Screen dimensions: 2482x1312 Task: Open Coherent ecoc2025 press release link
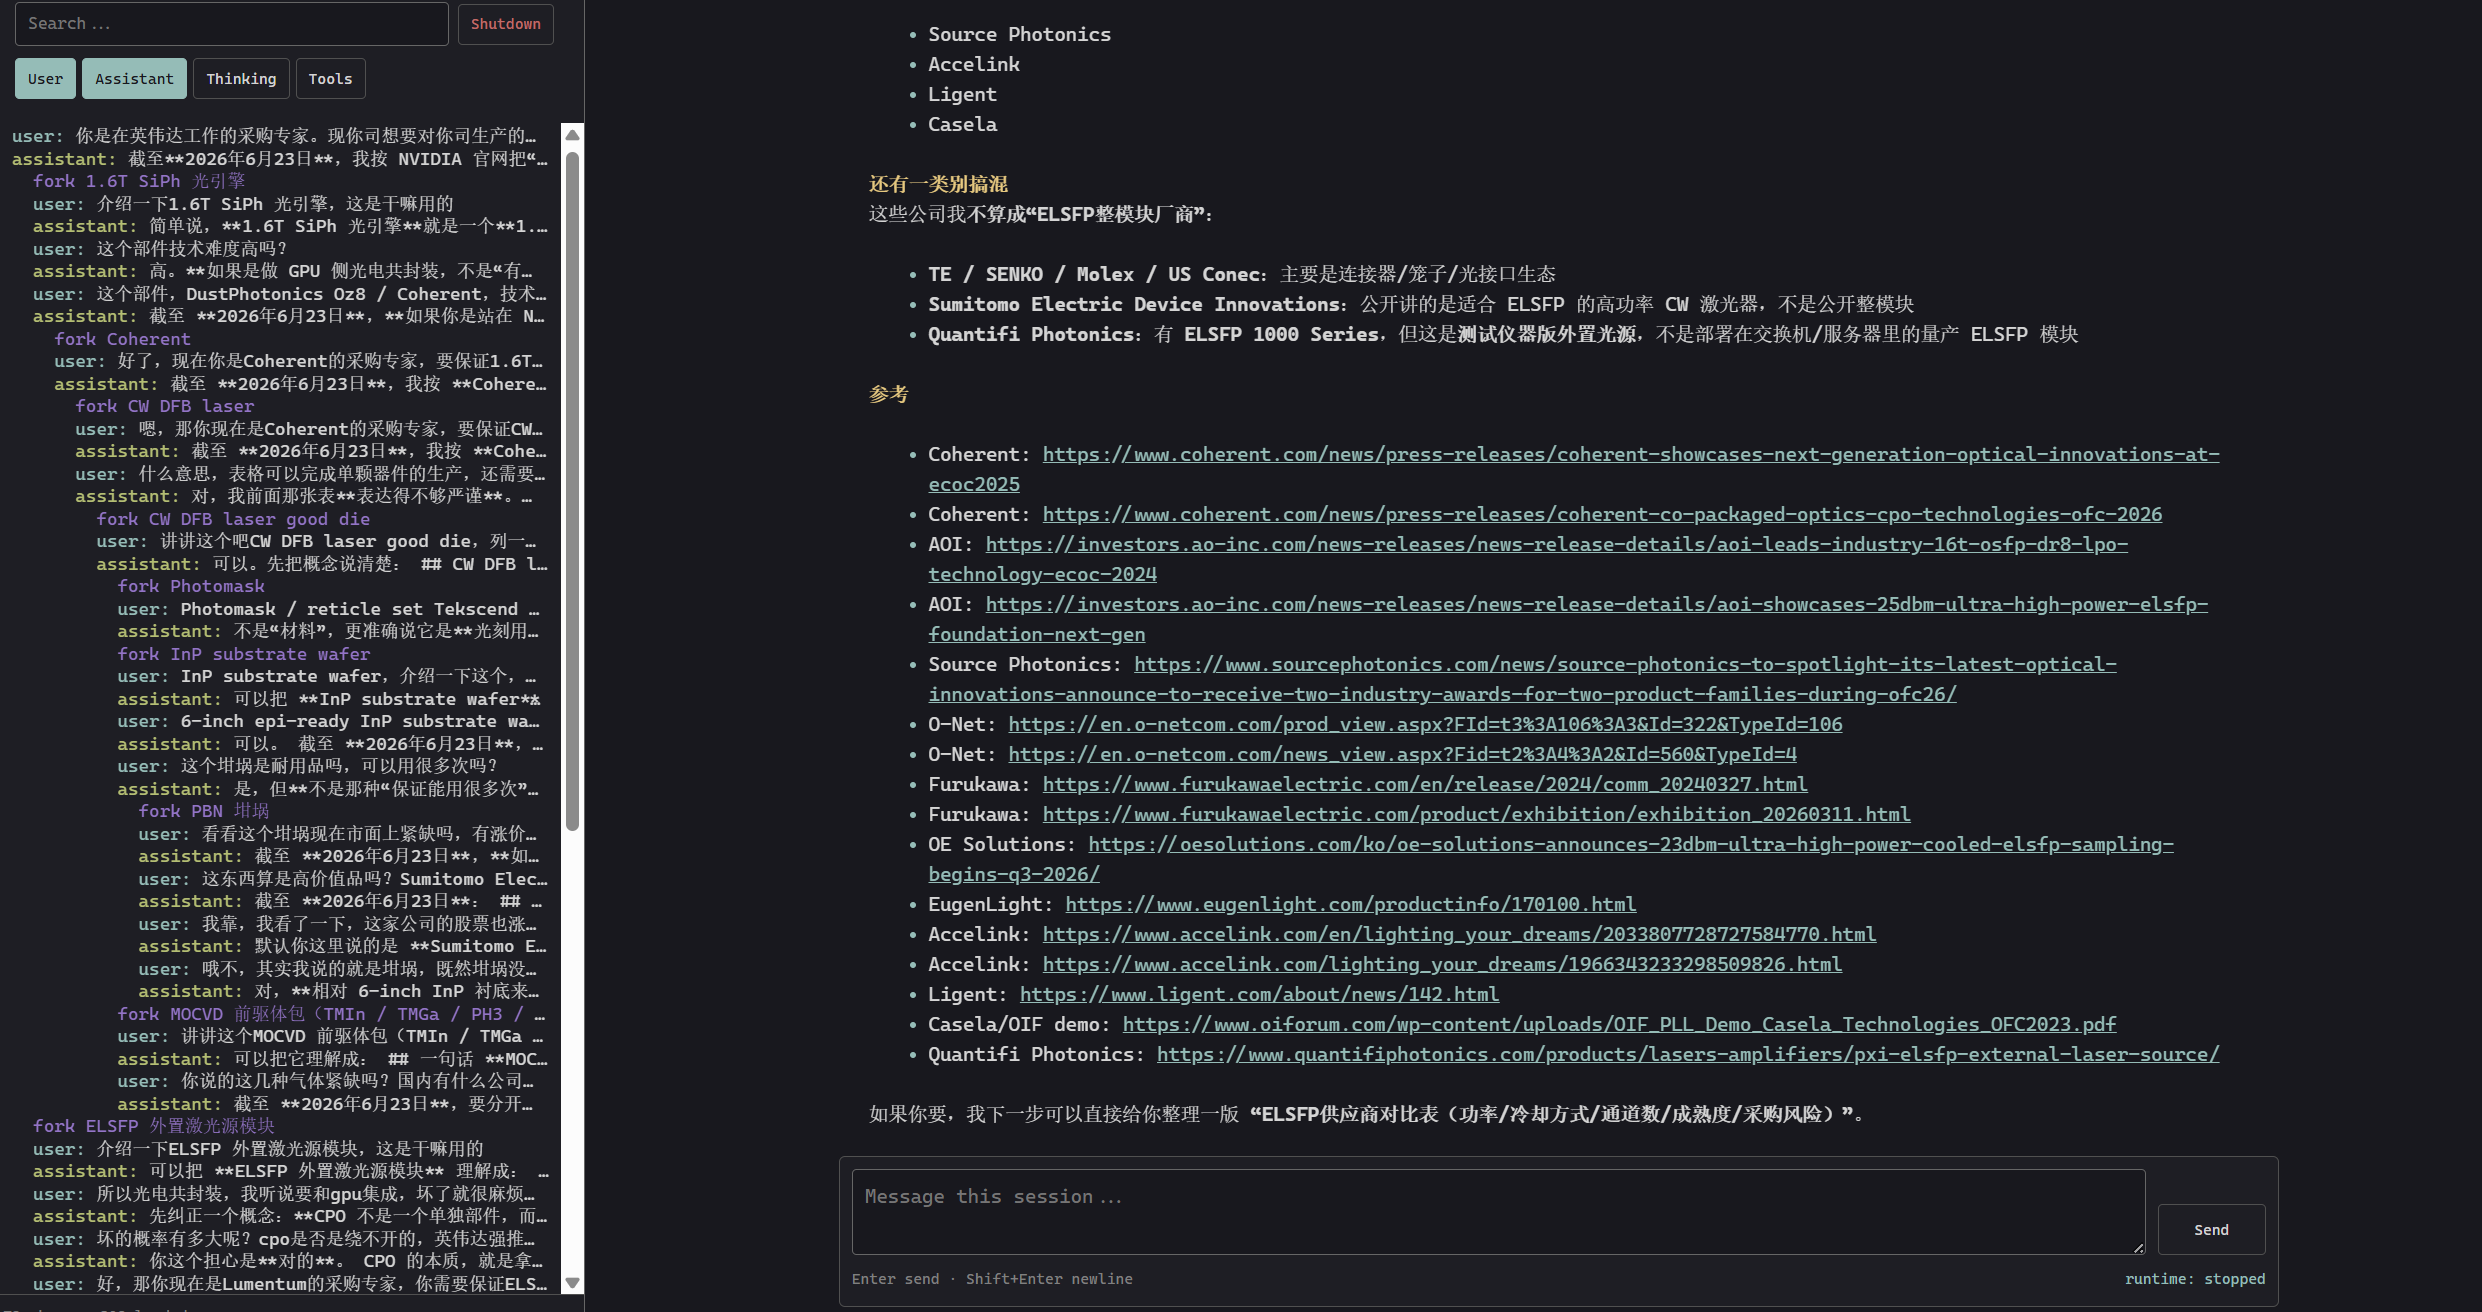coord(1631,454)
